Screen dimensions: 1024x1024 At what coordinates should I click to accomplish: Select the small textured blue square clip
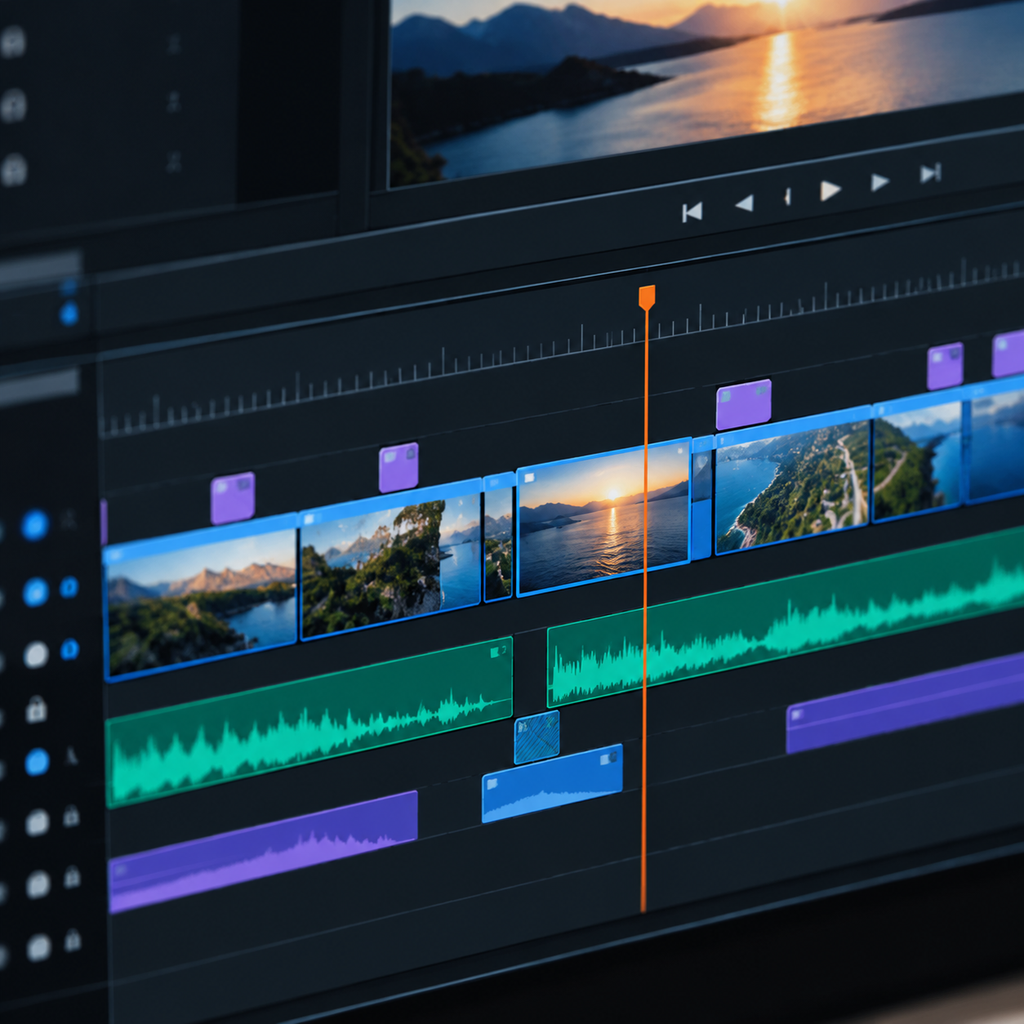tap(537, 737)
